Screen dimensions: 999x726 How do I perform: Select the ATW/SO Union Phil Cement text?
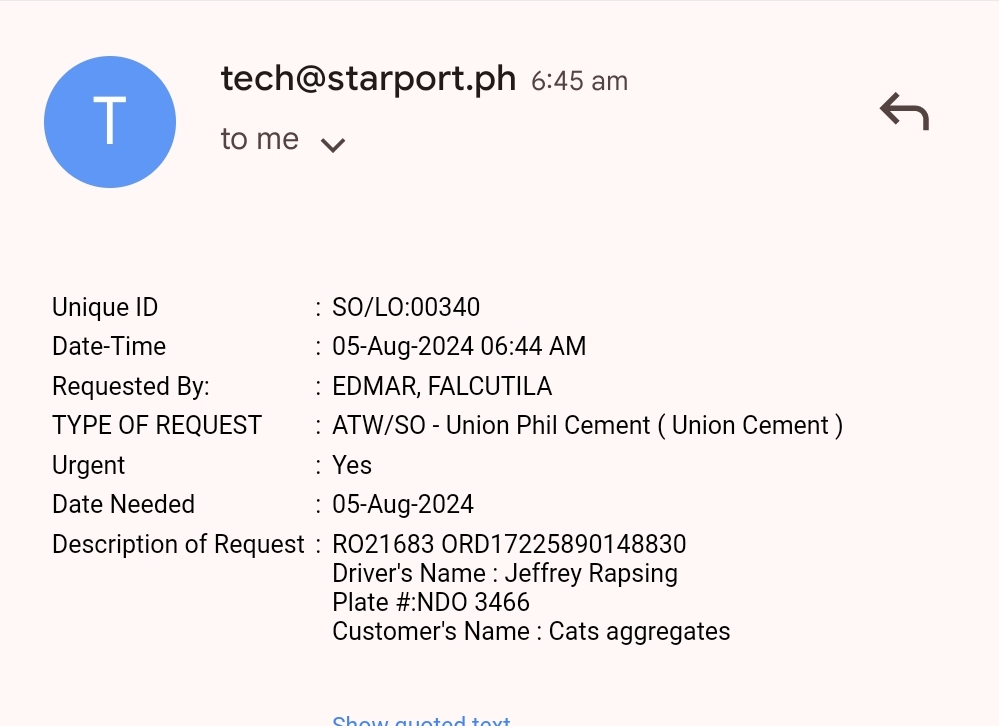click(587, 426)
